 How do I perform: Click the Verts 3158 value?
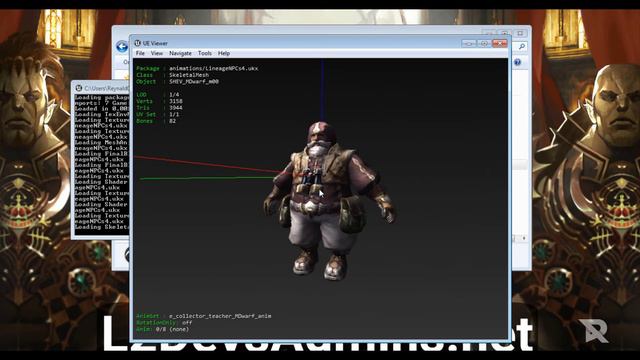click(176, 101)
